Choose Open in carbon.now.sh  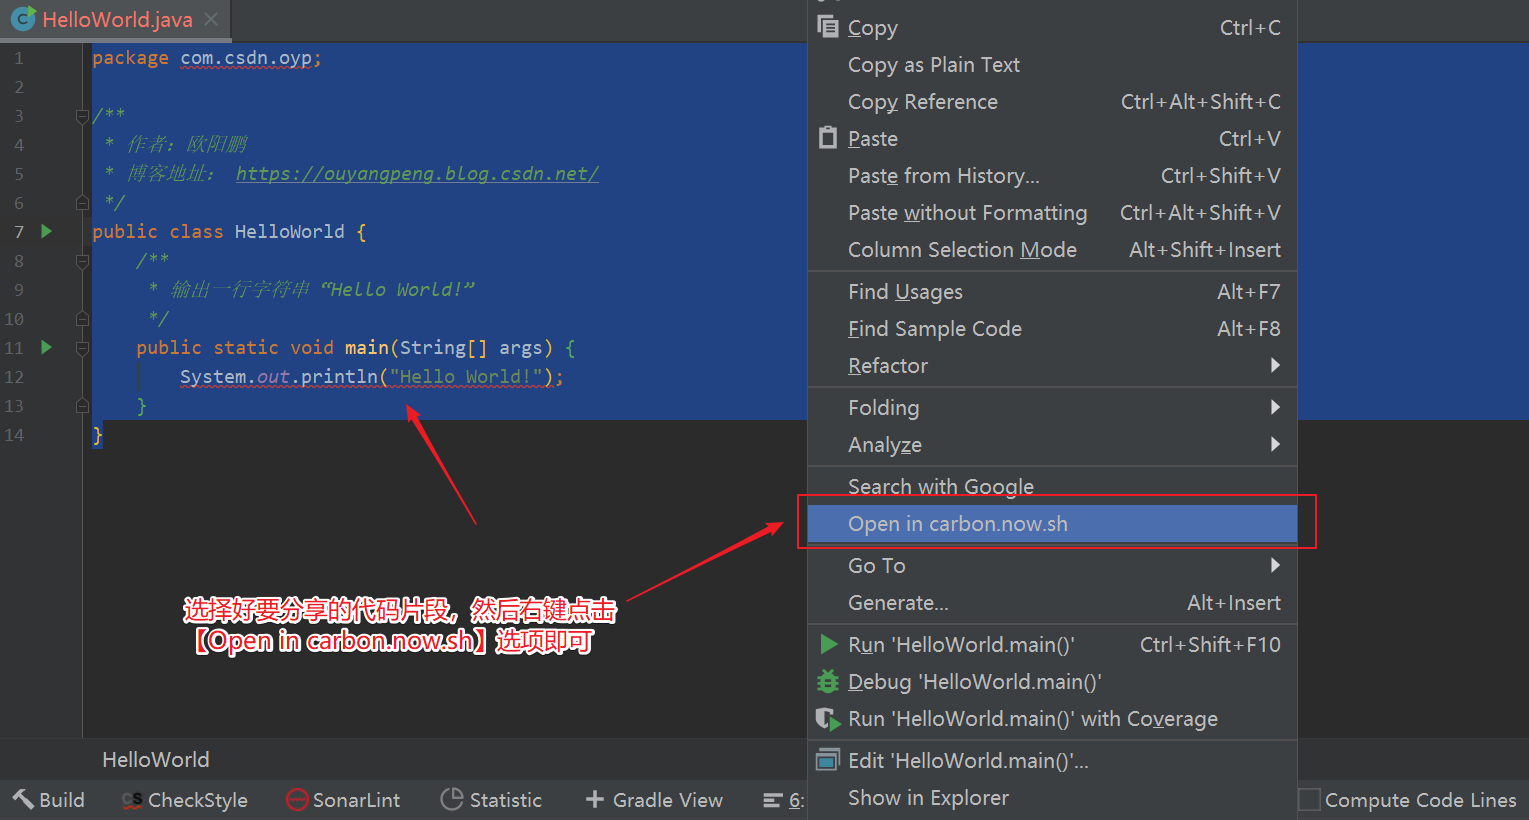click(1052, 524)
